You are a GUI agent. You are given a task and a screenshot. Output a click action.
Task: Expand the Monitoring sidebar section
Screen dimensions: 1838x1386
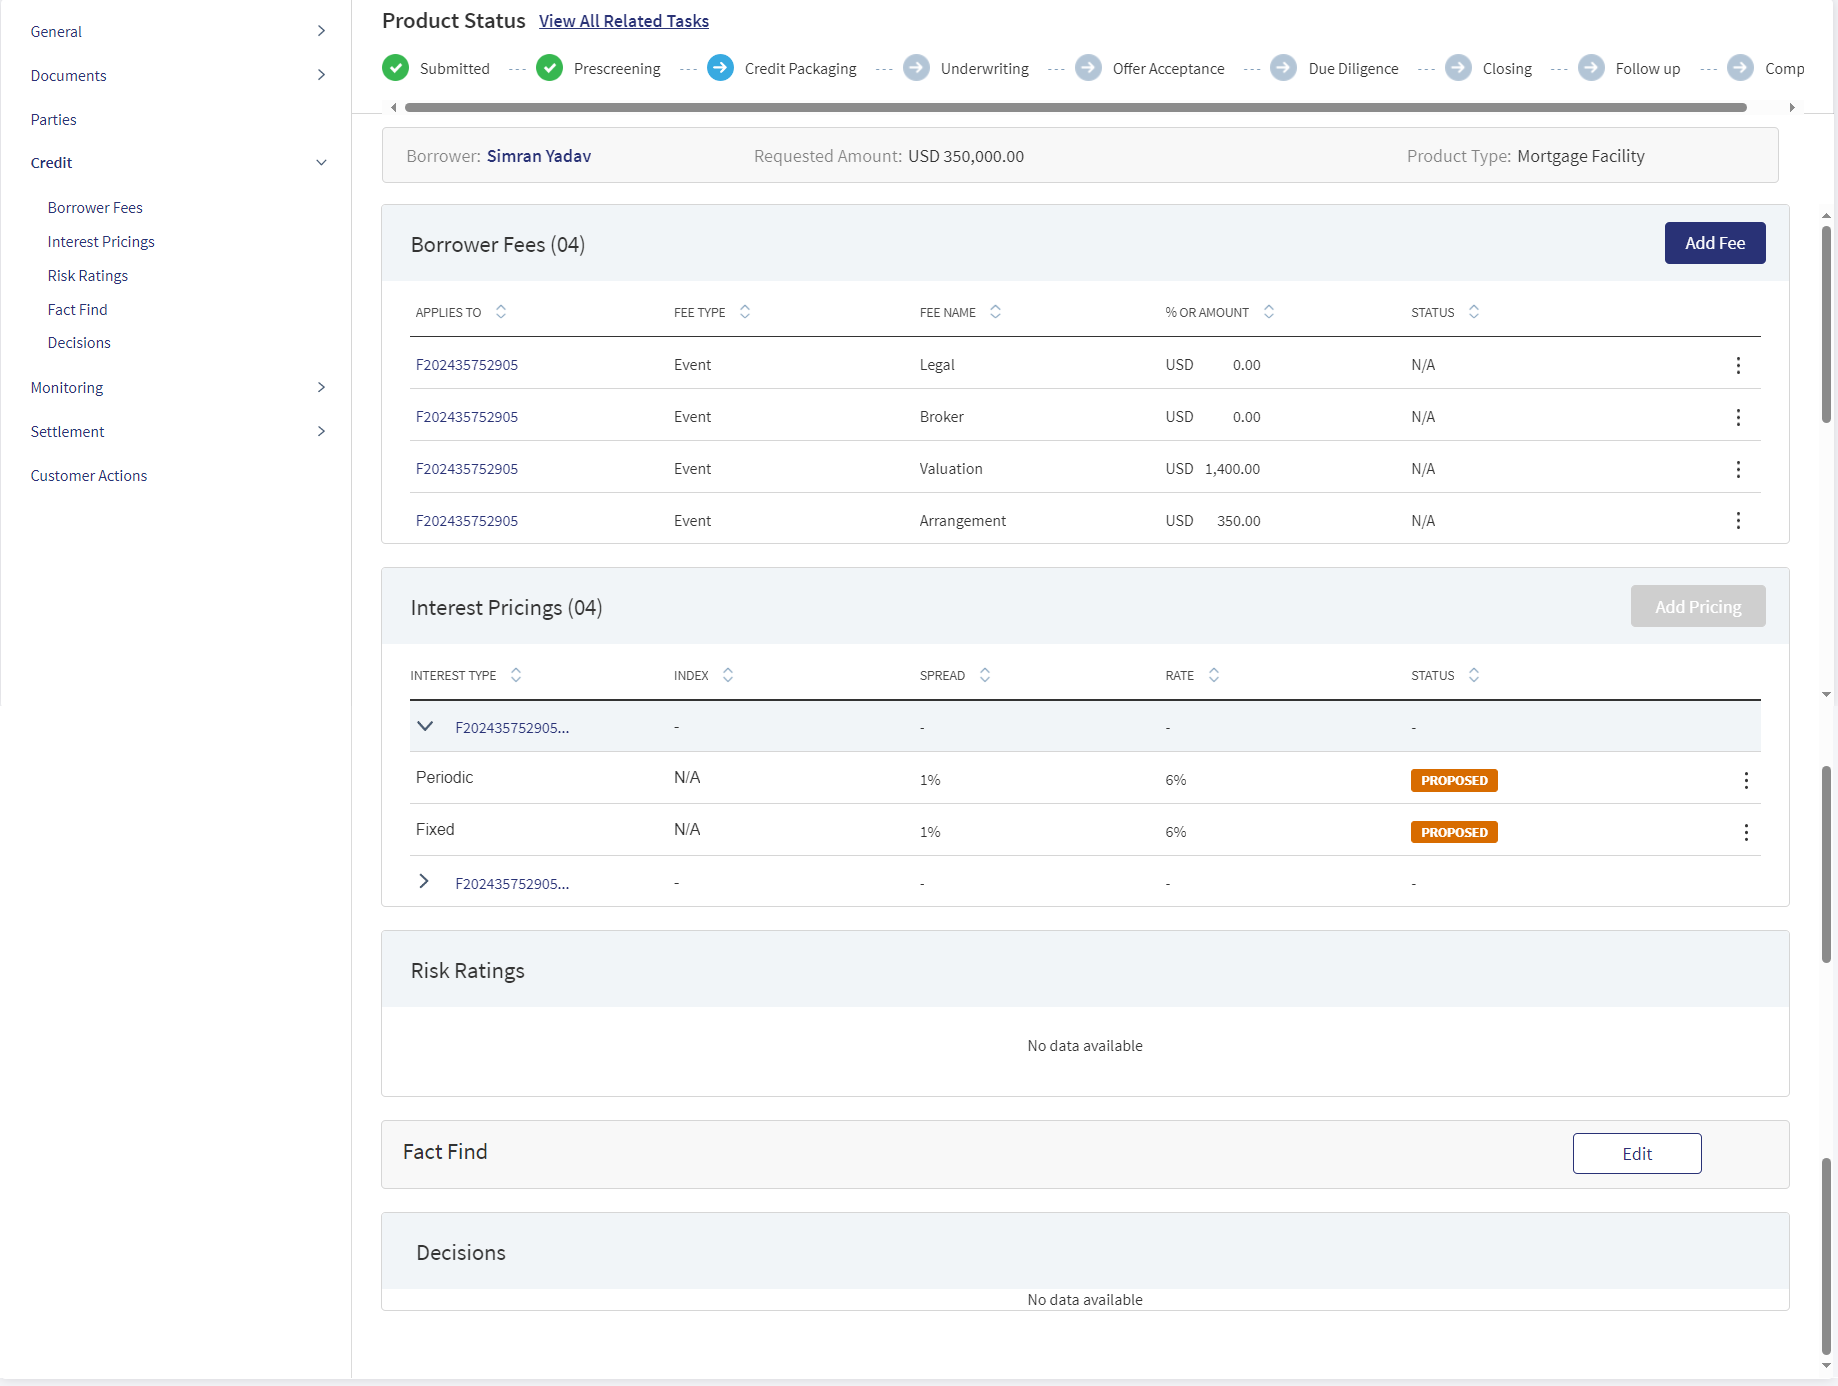(x=321, y=387)
